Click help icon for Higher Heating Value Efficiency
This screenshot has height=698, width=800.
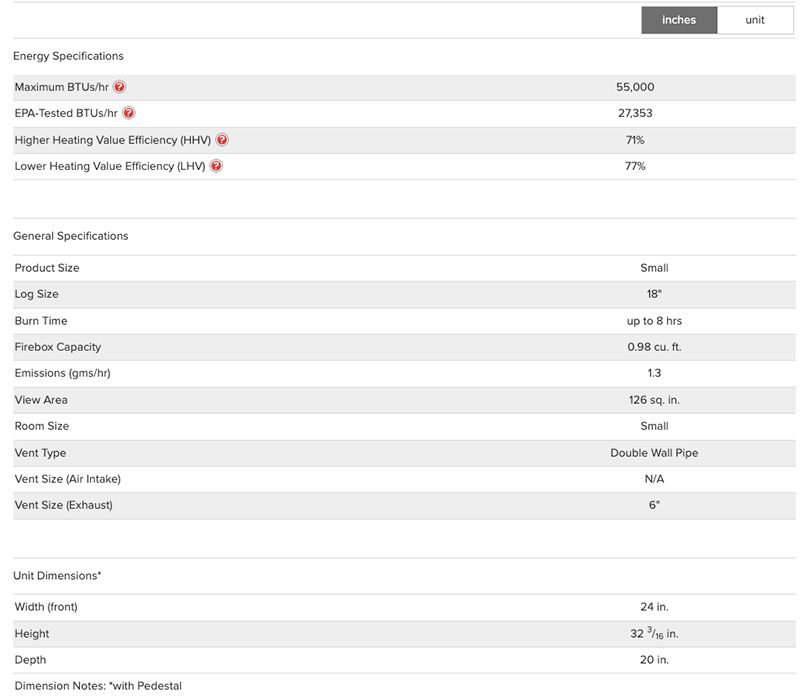point(222,140)
